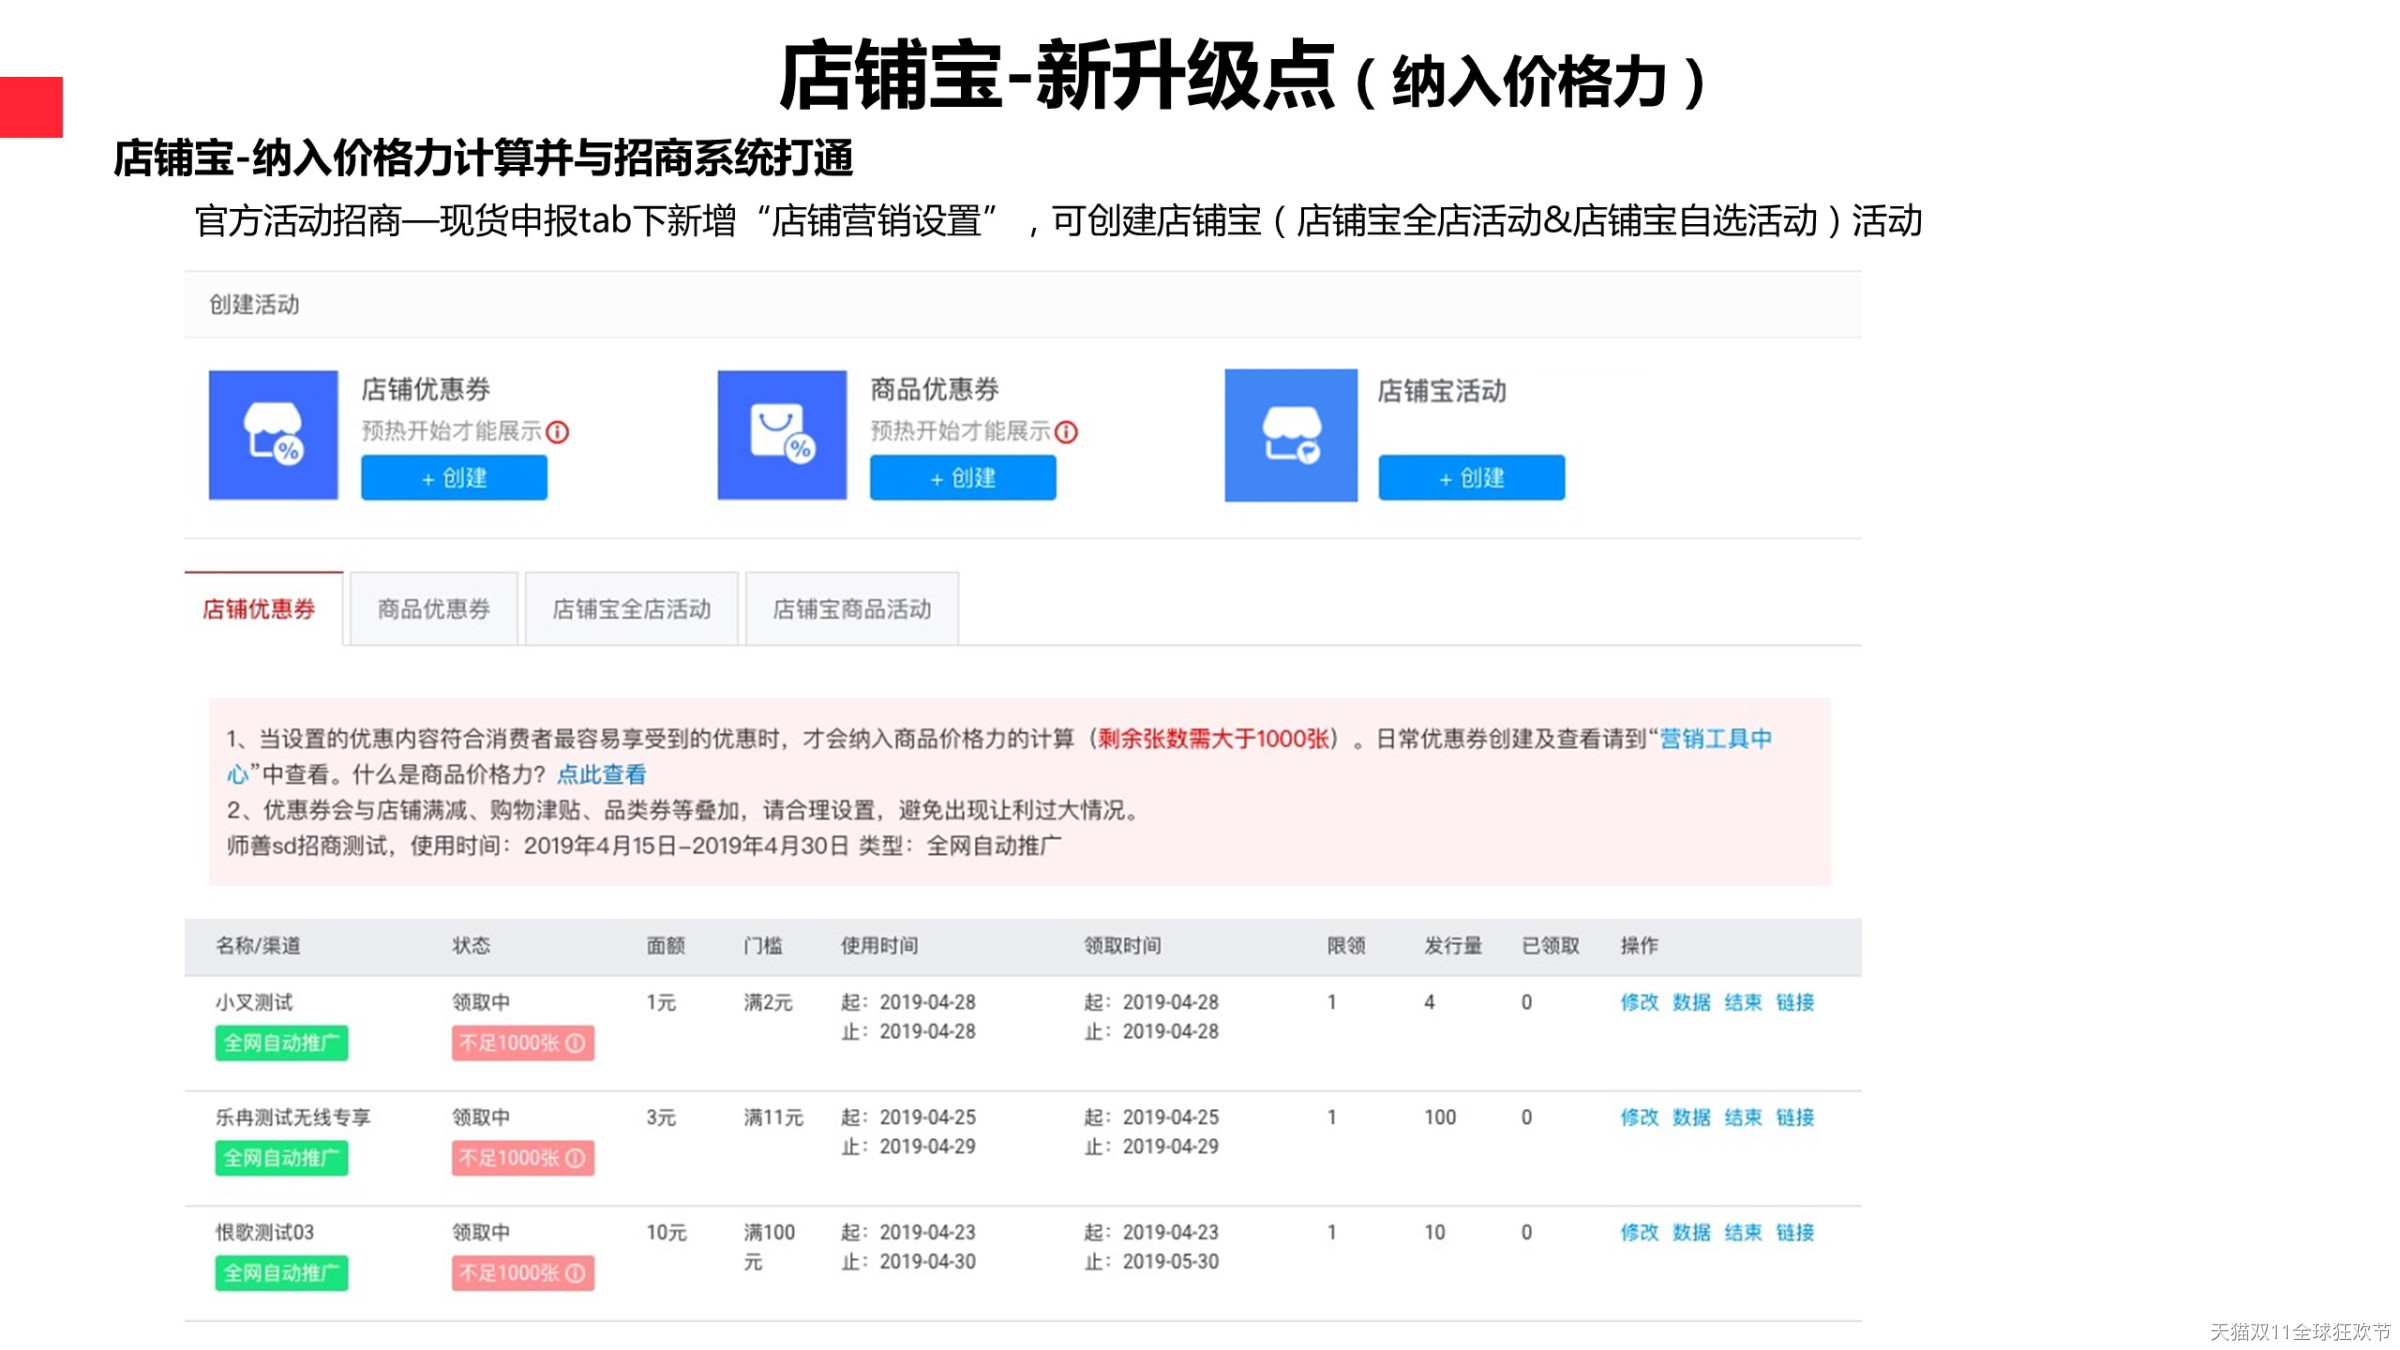The image size is (2400, 1350).
Task: Click 结束 for the 恨歌测试03 coupon
Action: point(1743,1232)
